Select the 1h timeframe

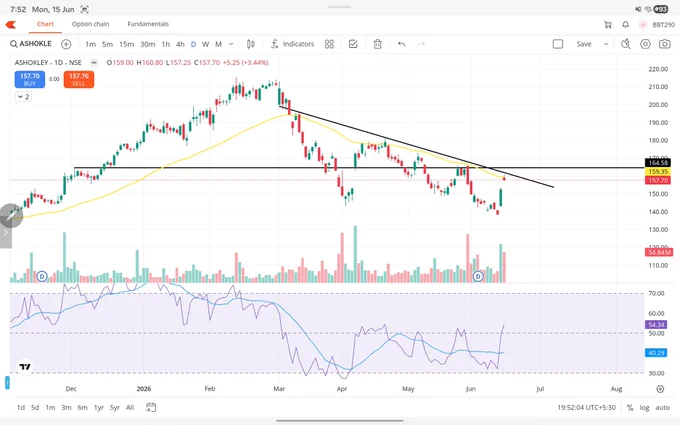(x=166, y=44)
